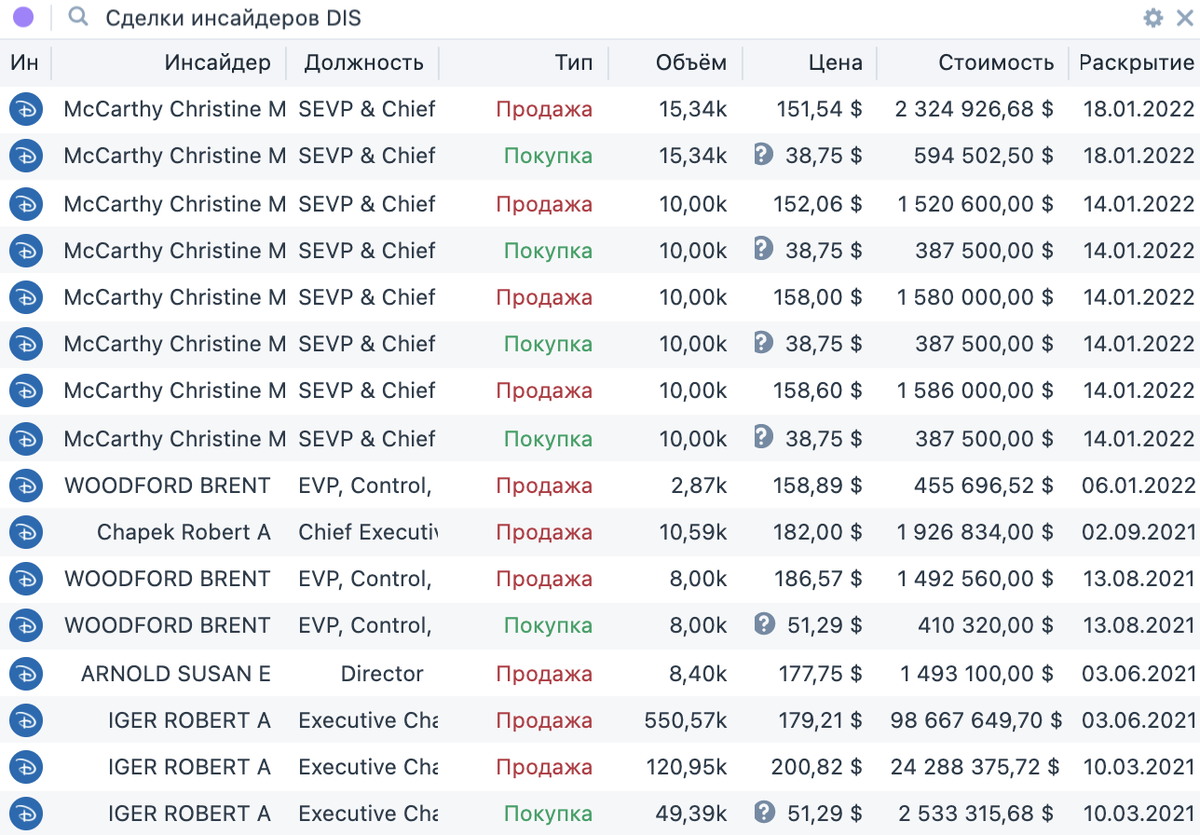Click the Должность column header
1200x835 pixels.
tap(363, 63)
